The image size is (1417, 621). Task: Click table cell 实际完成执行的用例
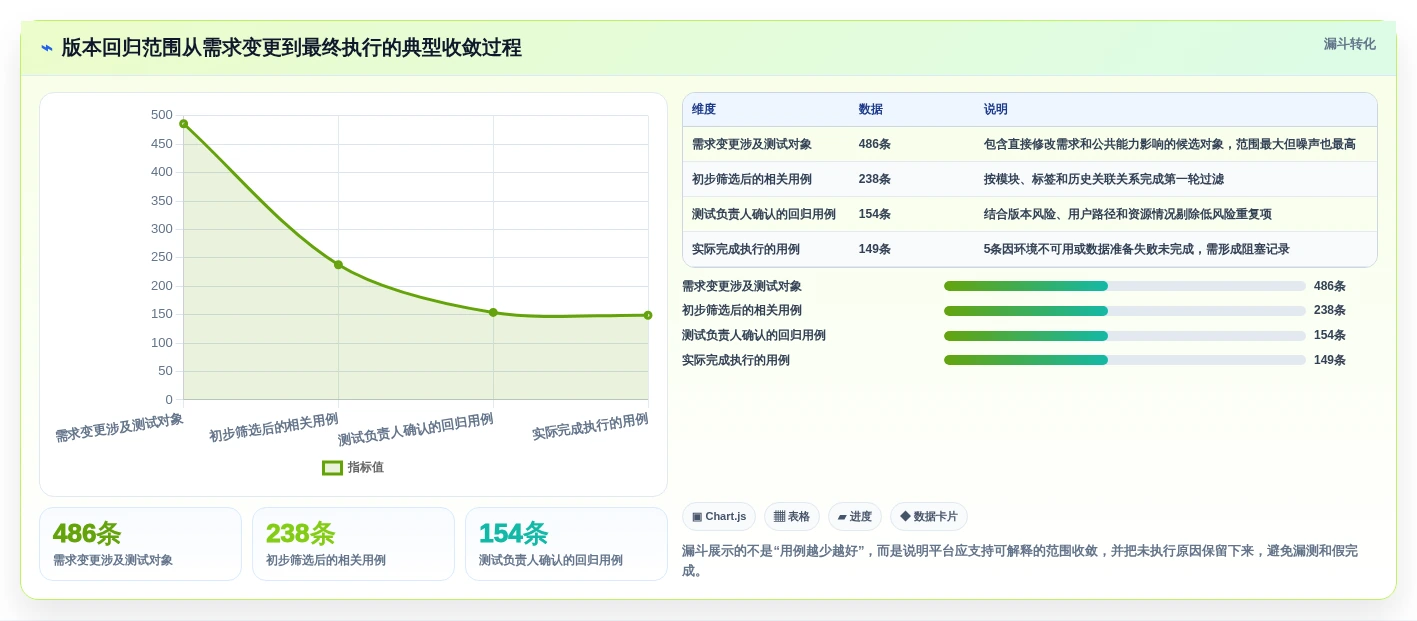746,249
